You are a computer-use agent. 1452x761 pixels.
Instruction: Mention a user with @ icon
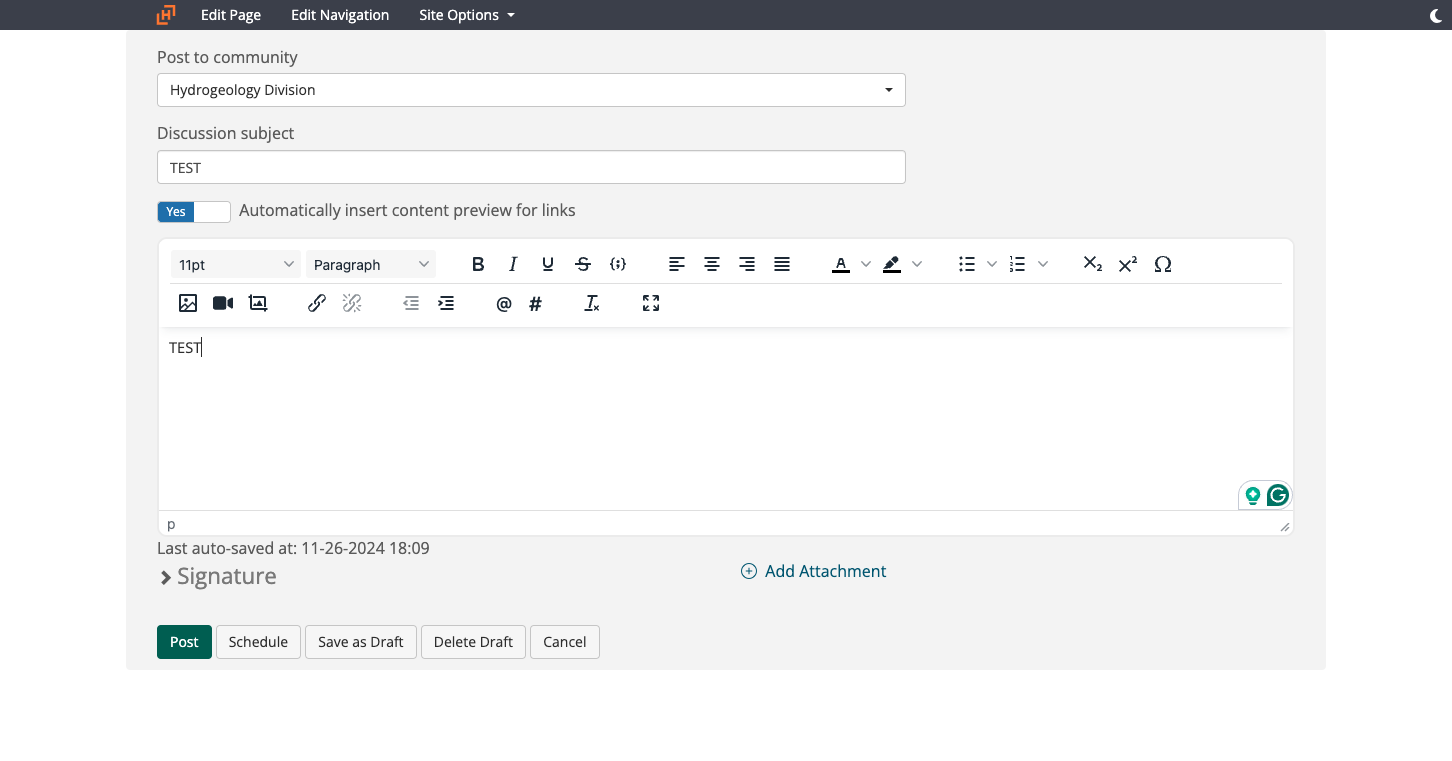point(504,304)
